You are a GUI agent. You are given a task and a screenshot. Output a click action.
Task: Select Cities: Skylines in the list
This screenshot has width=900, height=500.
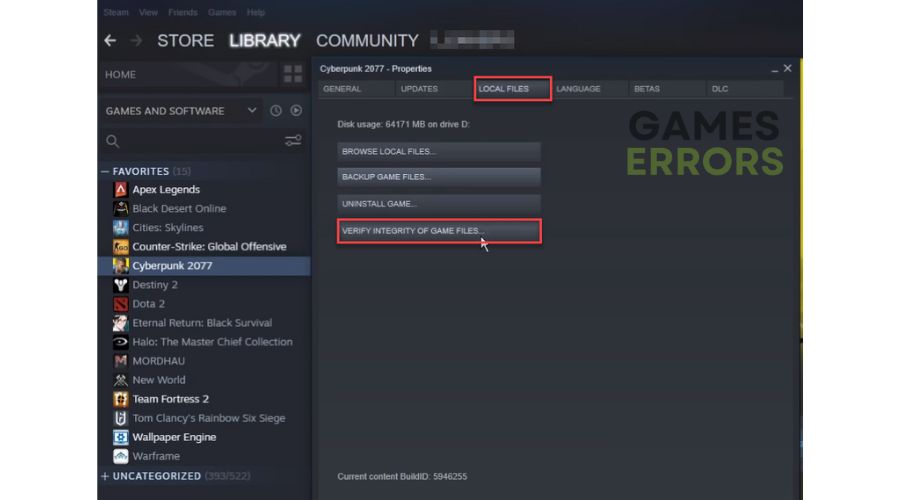168,227
